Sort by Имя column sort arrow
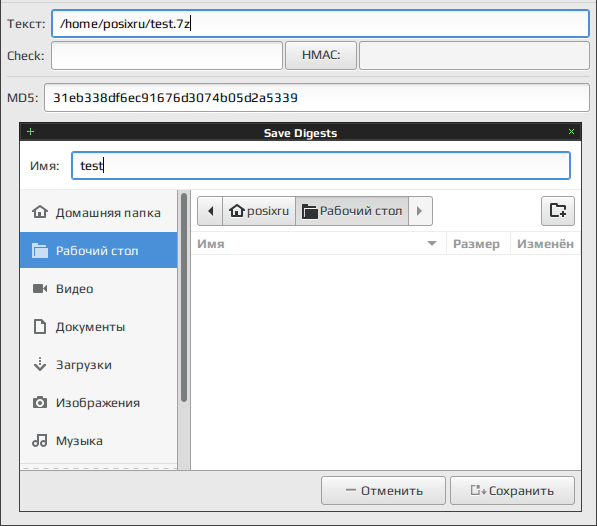This screenshot has height=526, width=597. coord(432,244)
